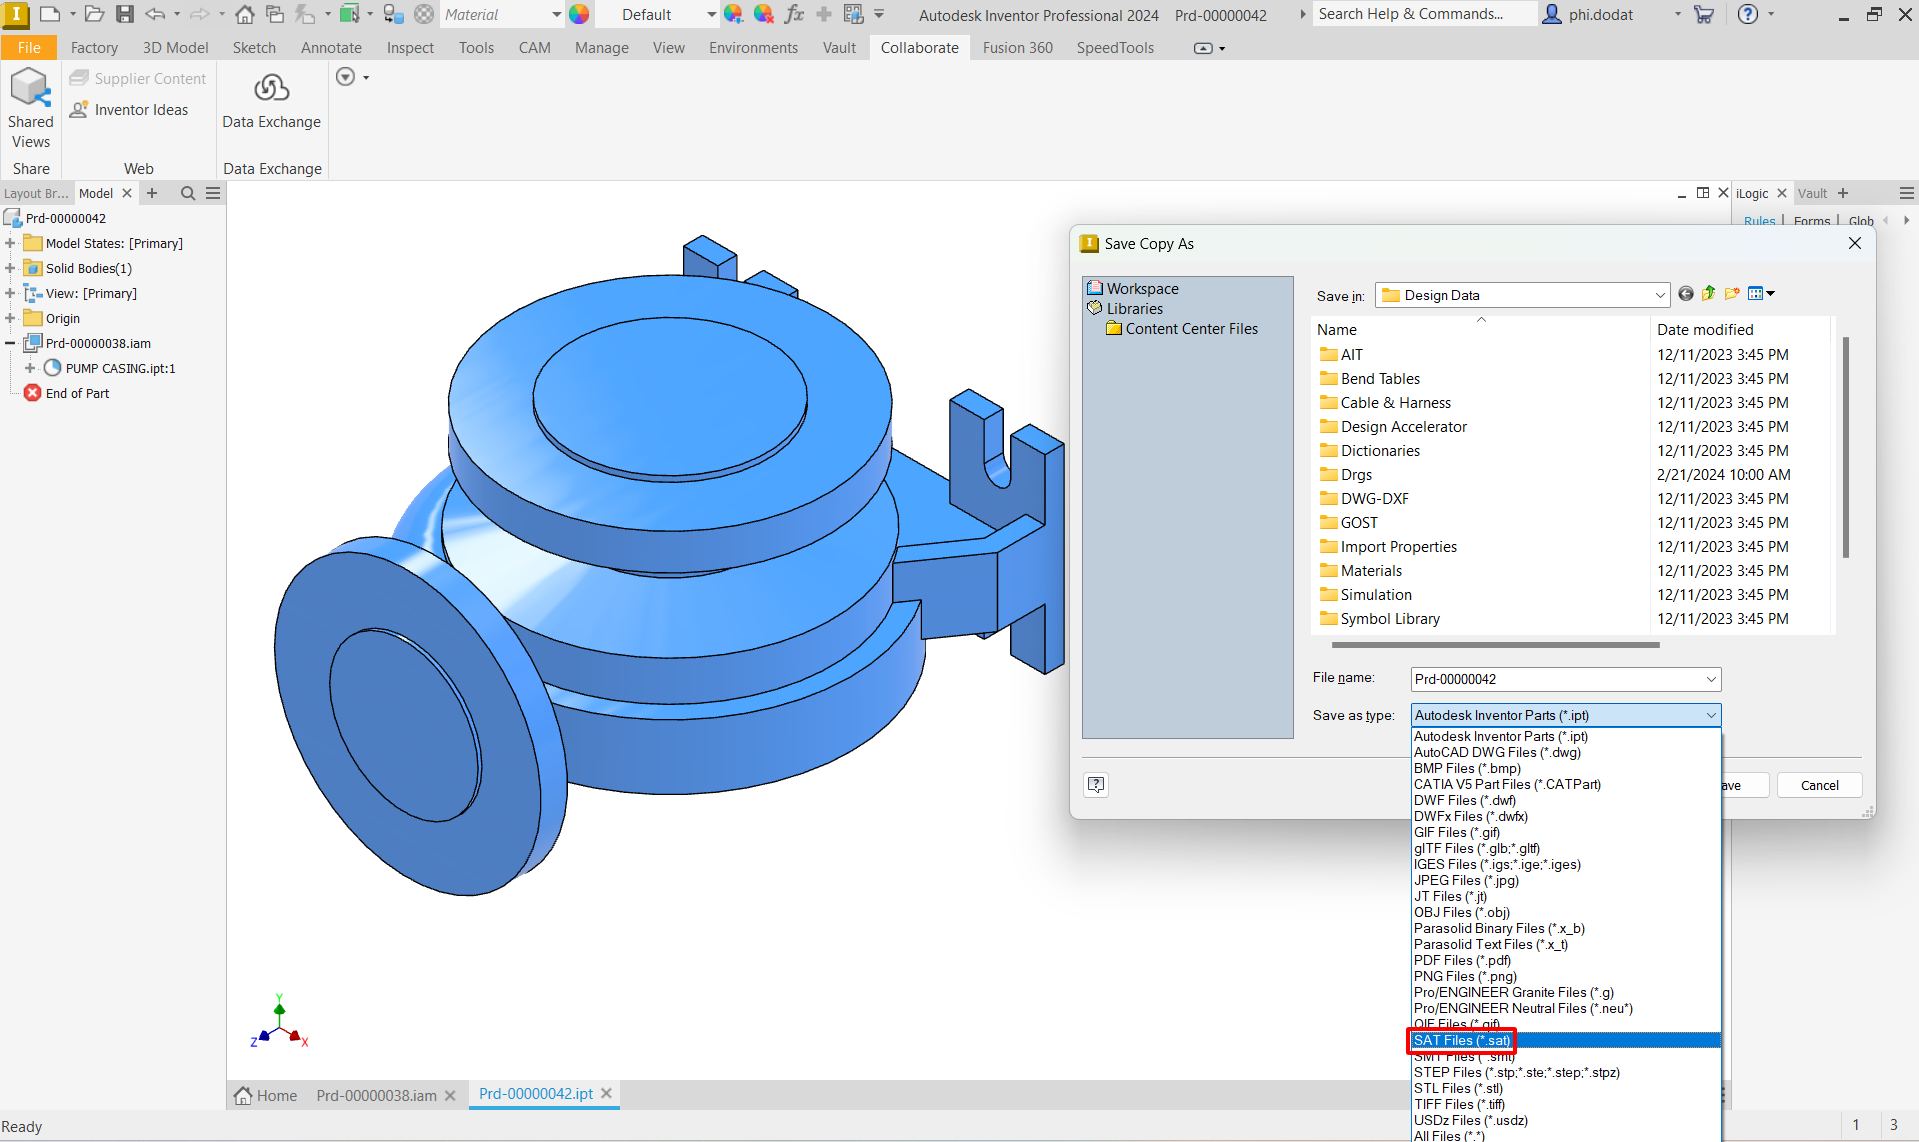Click the Undo arrow icon

(155, 14)
